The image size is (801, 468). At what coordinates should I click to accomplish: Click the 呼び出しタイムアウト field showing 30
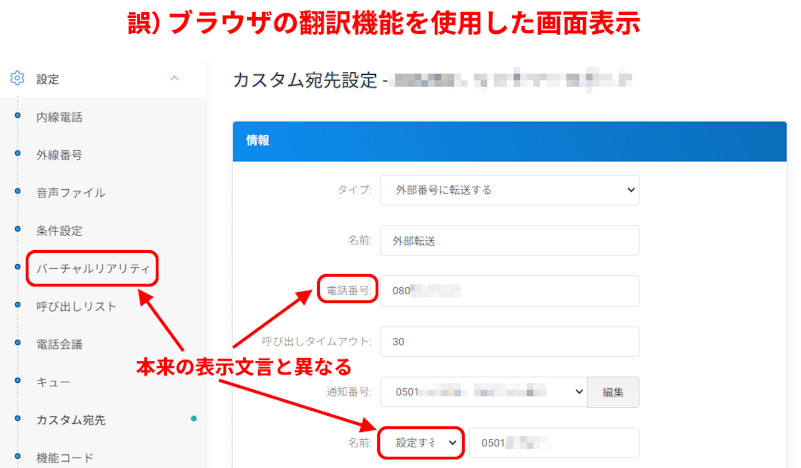pos(510,341)
